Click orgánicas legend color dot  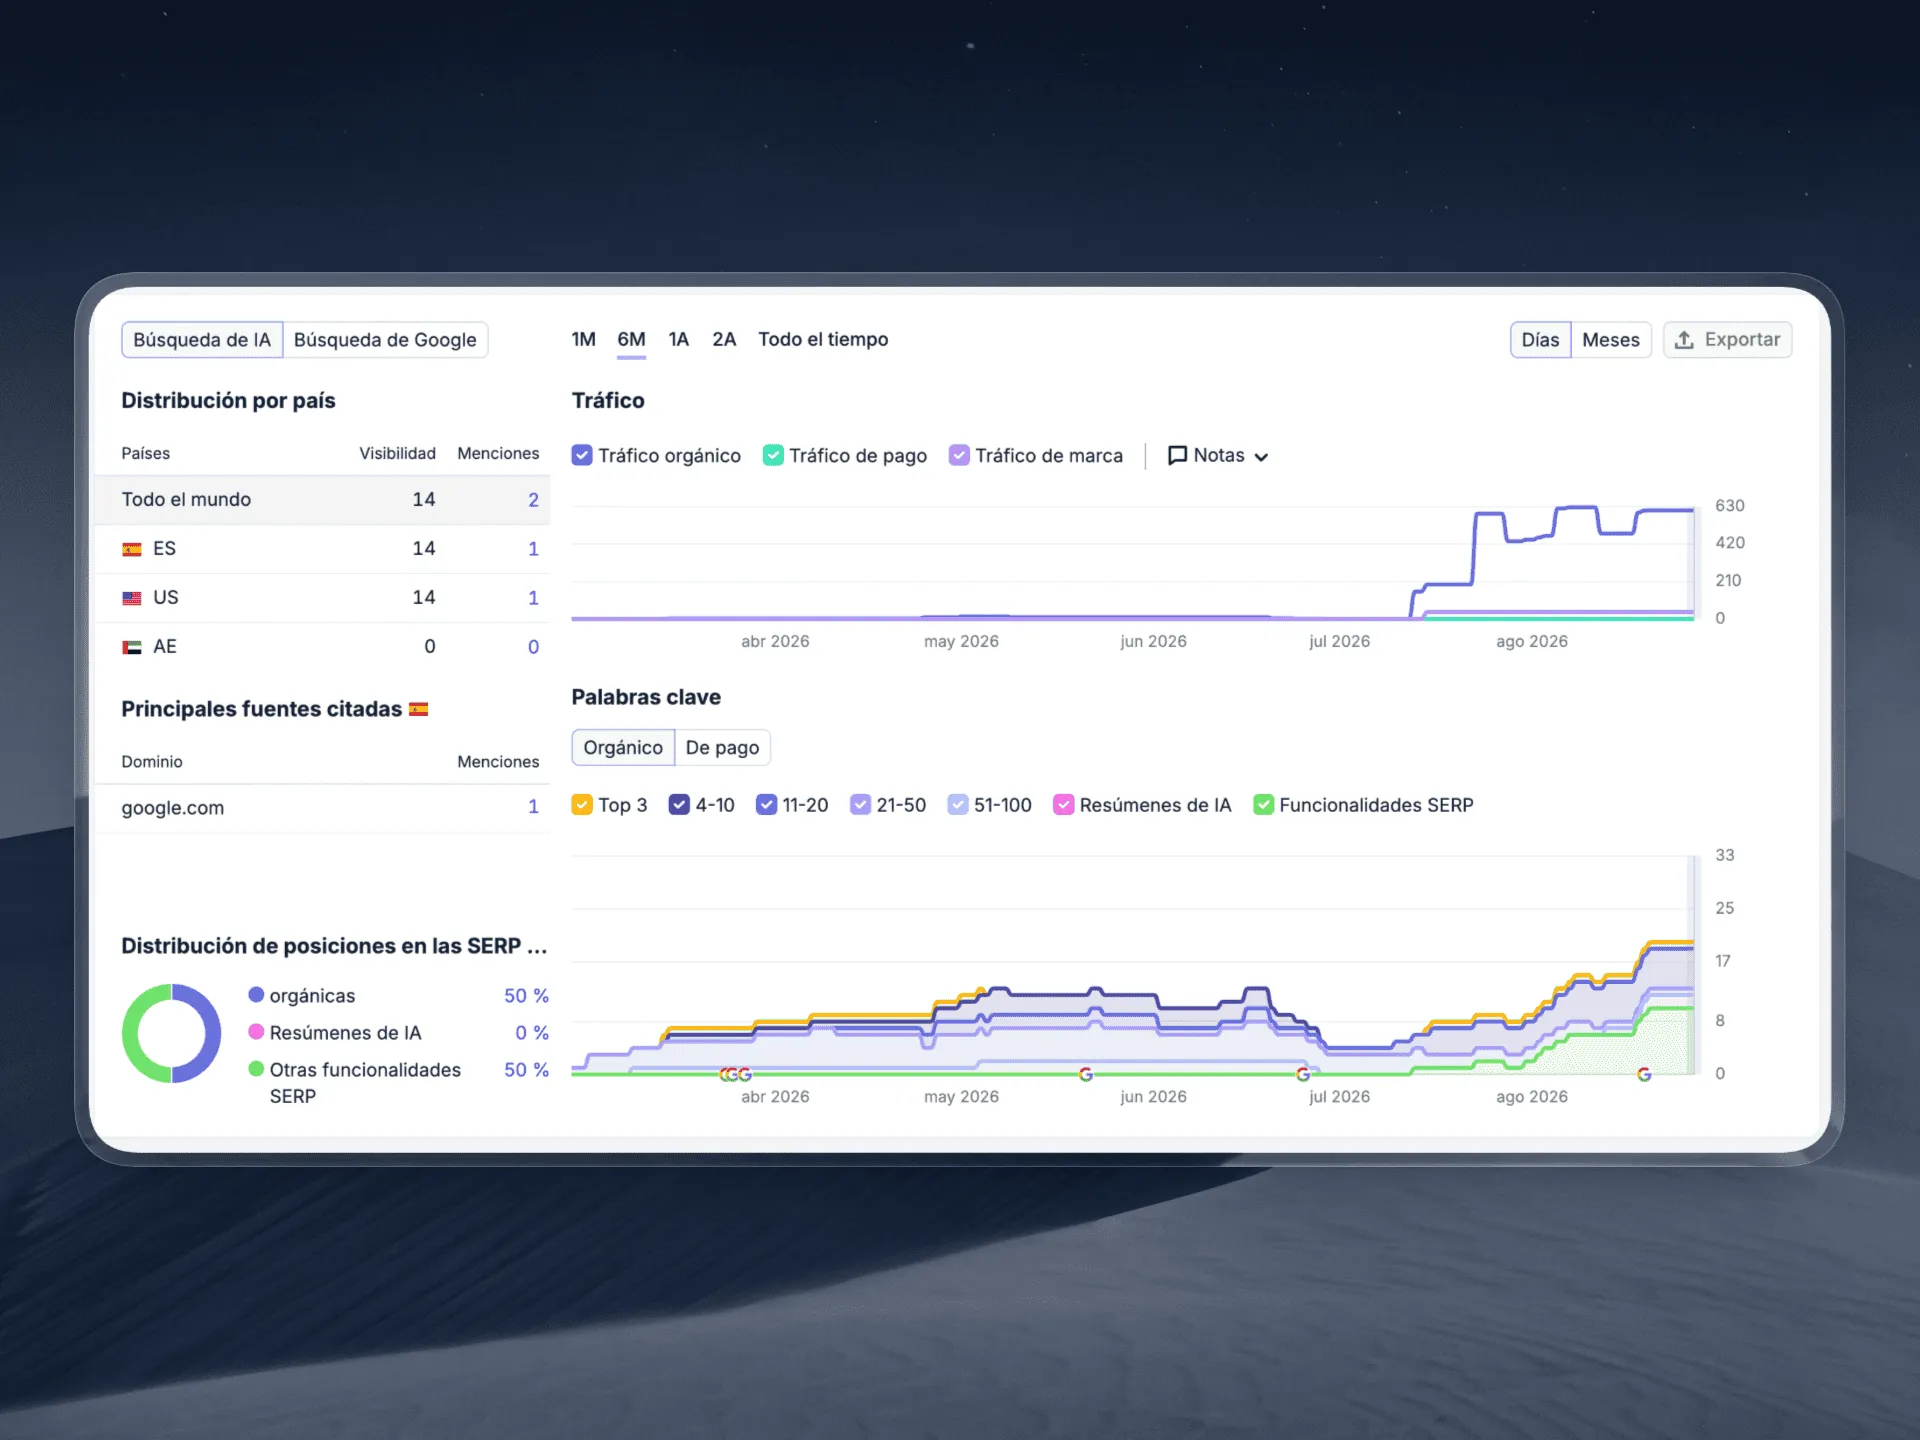(256, 995)
